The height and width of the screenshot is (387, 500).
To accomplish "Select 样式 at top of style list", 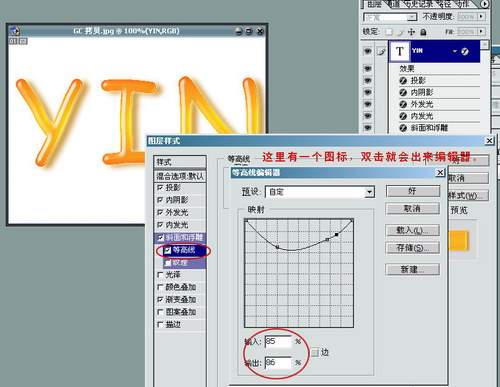I will [x=180, y=162].
